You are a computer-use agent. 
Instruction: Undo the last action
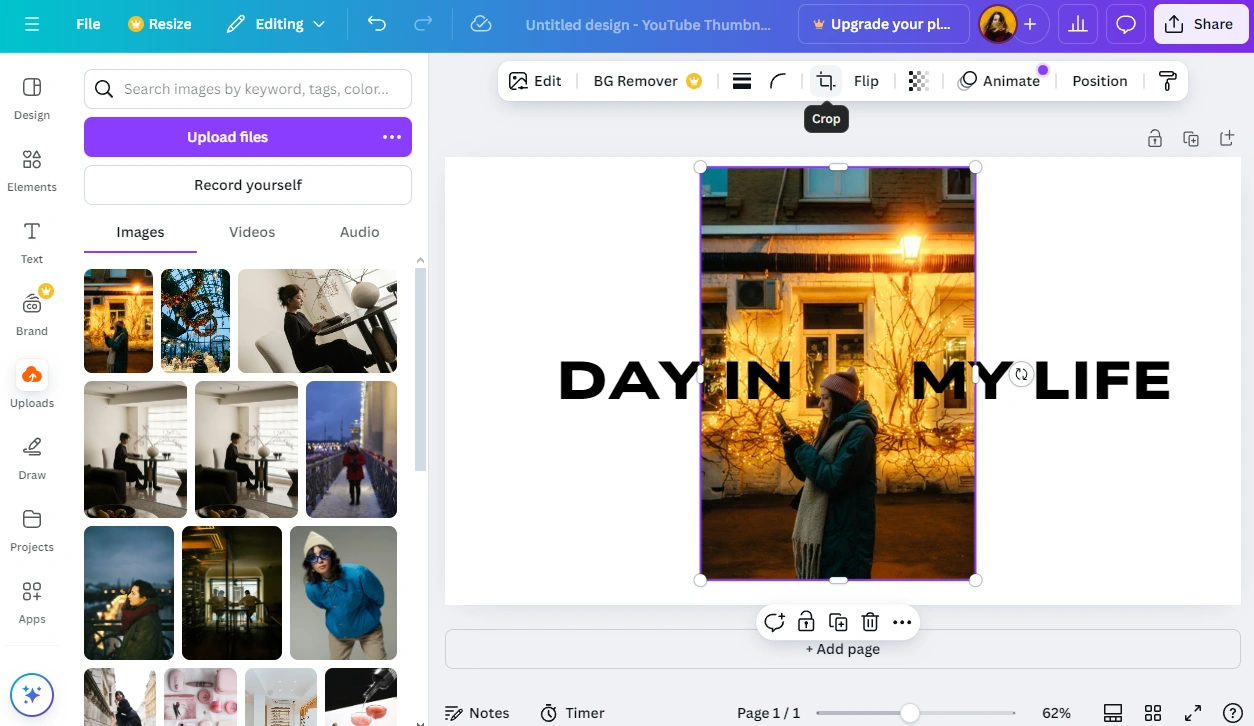[377, 24]
